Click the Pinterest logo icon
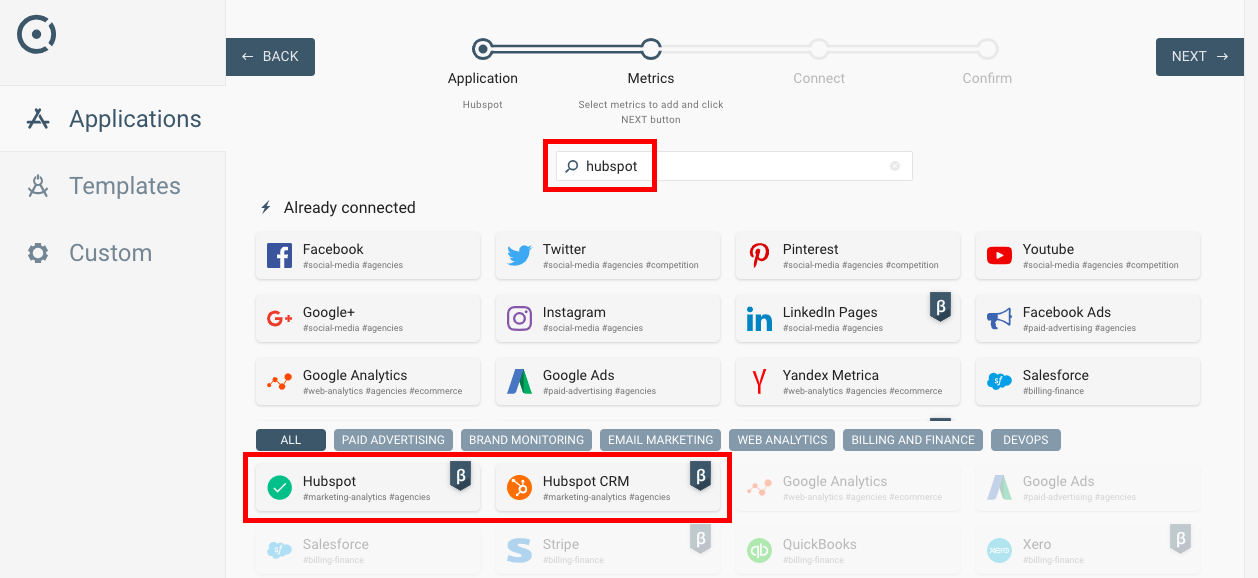 [x=759, y=256]
